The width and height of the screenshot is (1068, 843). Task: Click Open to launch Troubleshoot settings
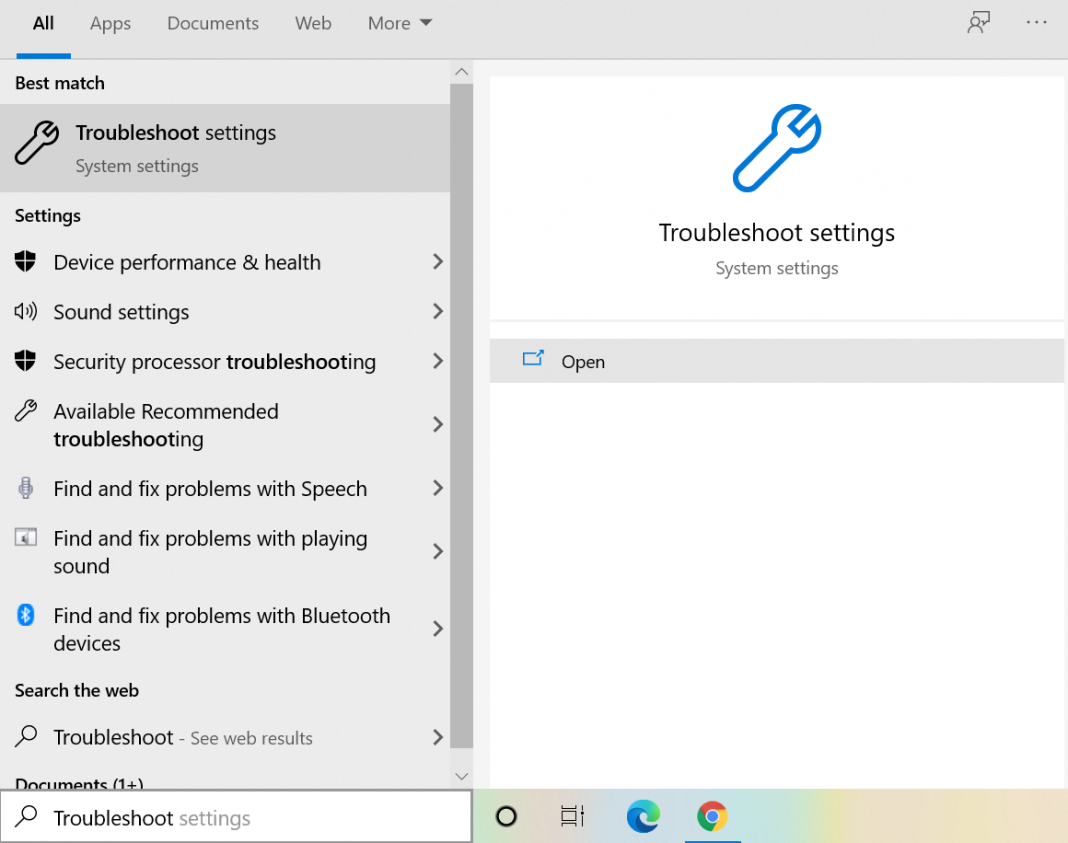point(583,361)
